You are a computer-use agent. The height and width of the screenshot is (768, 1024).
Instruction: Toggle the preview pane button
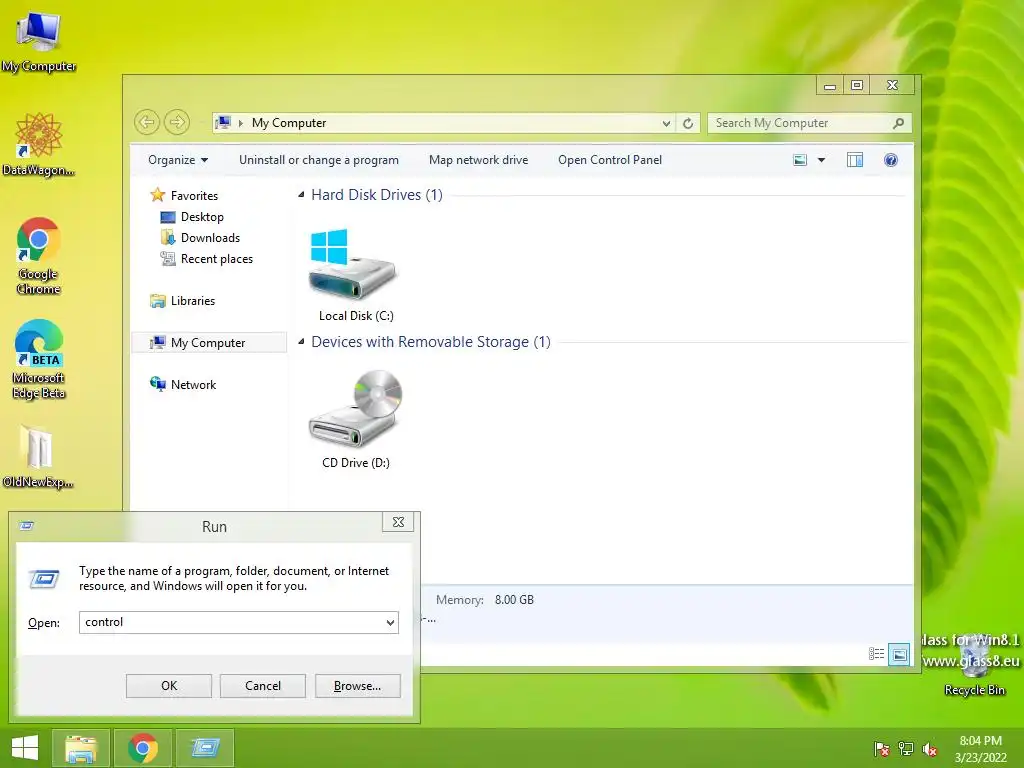pos(855,160)
